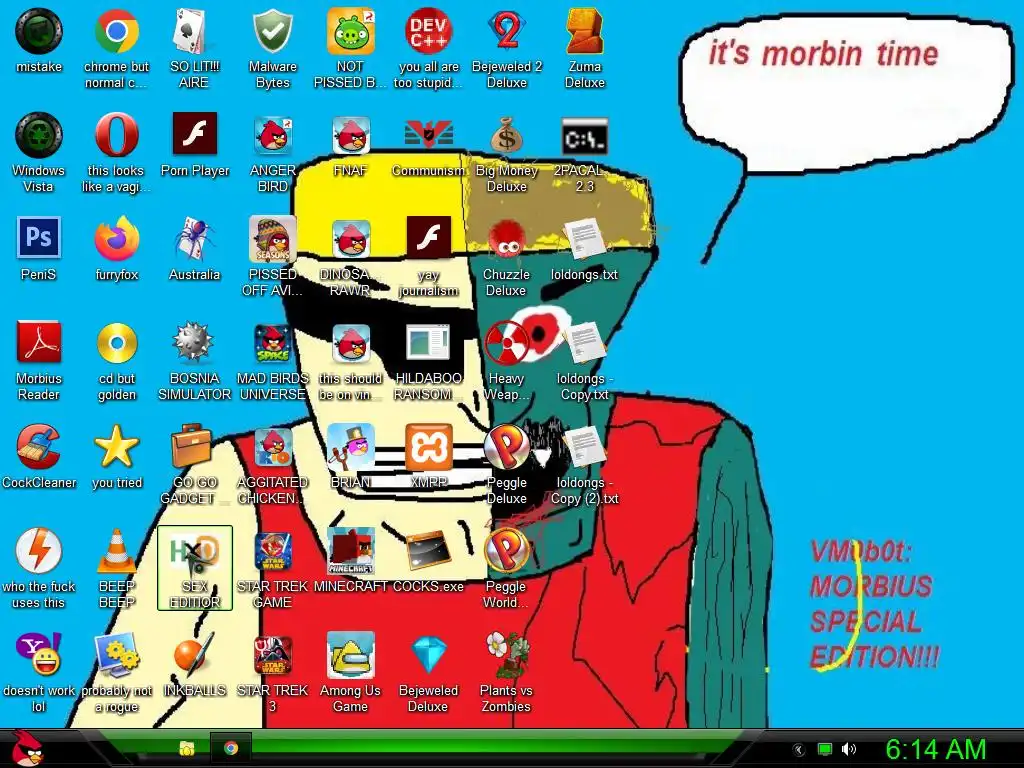This screenshot has width=1024, height=768.
Task: Open 'loldongs - Copy.txt' file
Action: click(x=584, y=343)
